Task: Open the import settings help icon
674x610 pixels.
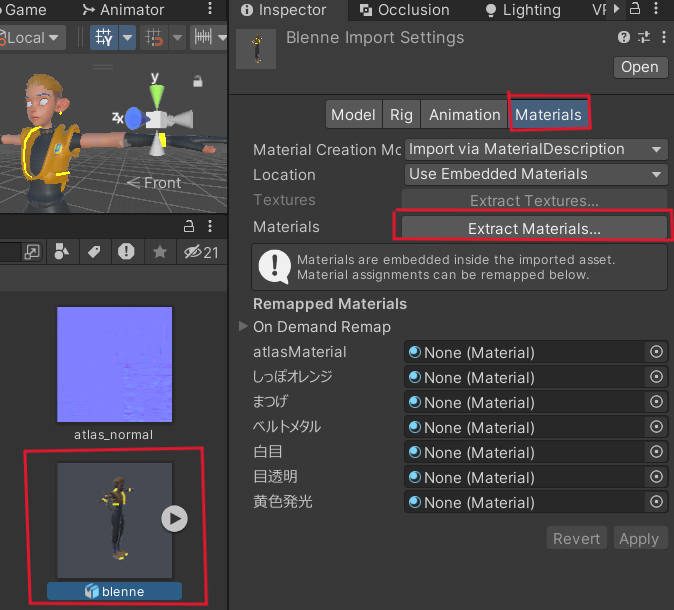Action: point(624,38)
